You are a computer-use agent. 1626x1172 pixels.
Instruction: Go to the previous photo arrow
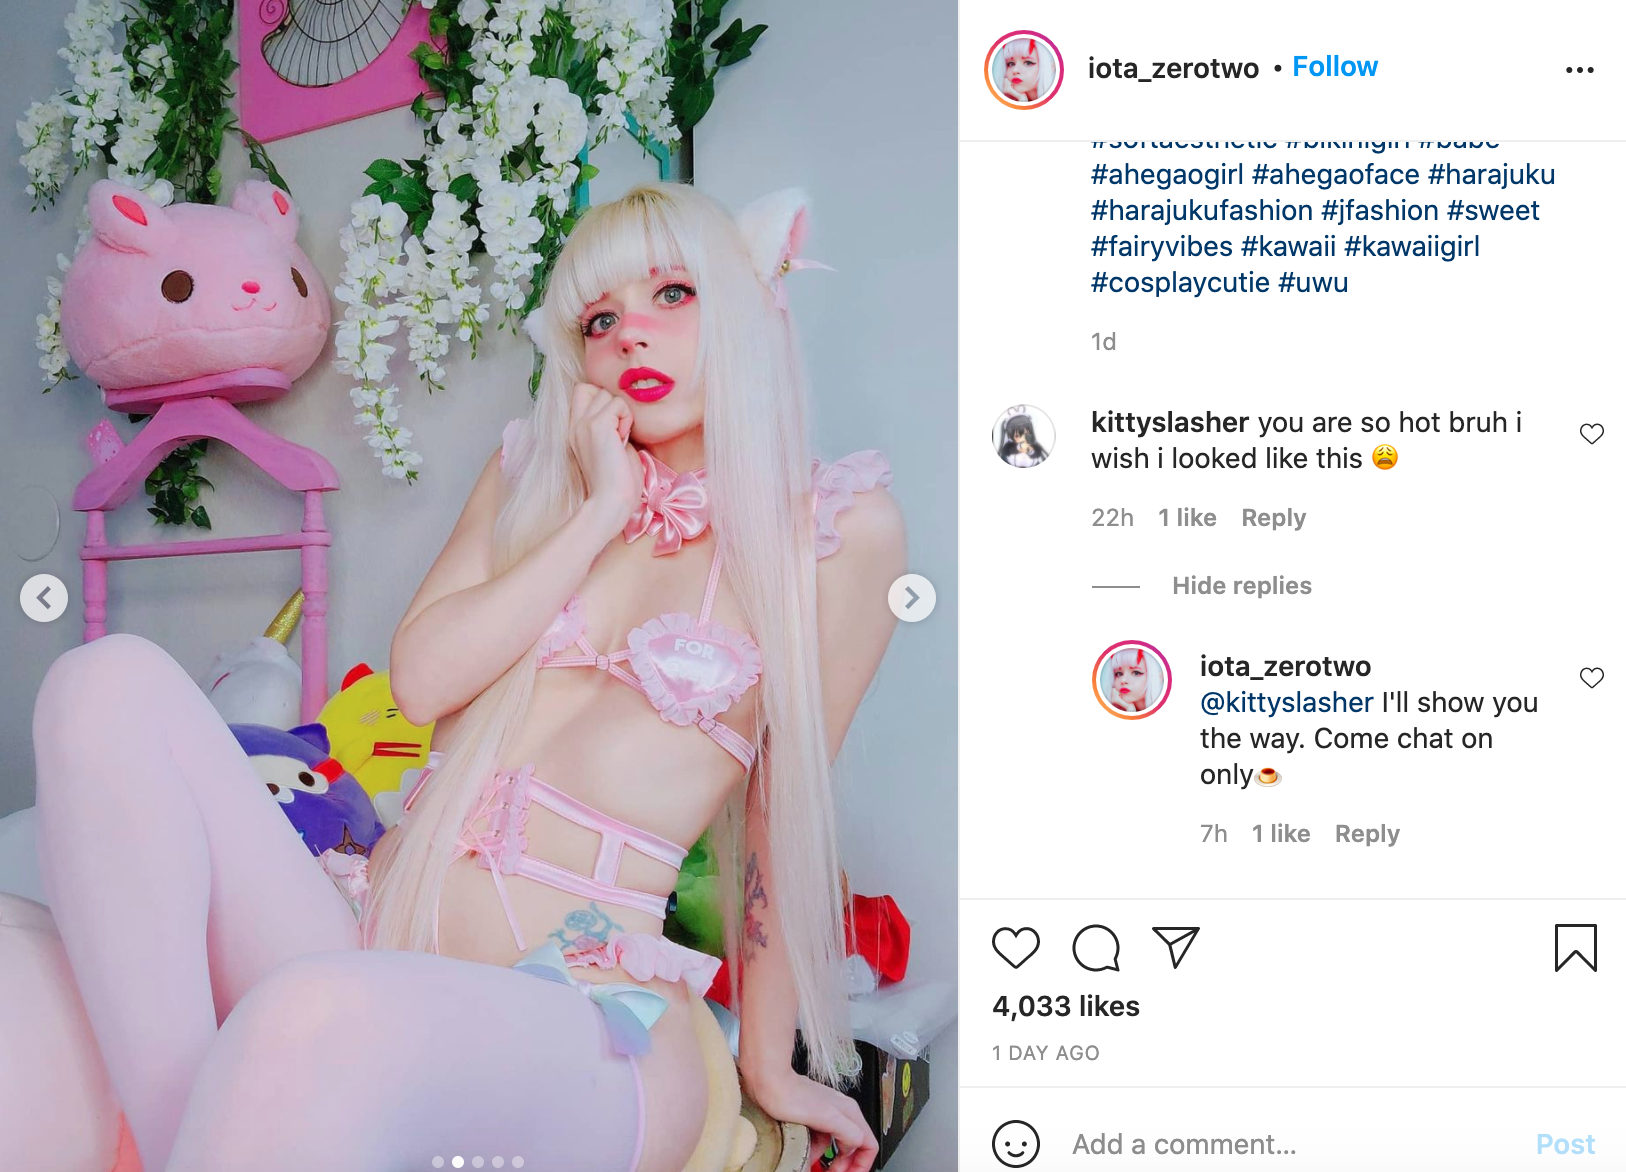pyautogui.click(x=44, y=598)
